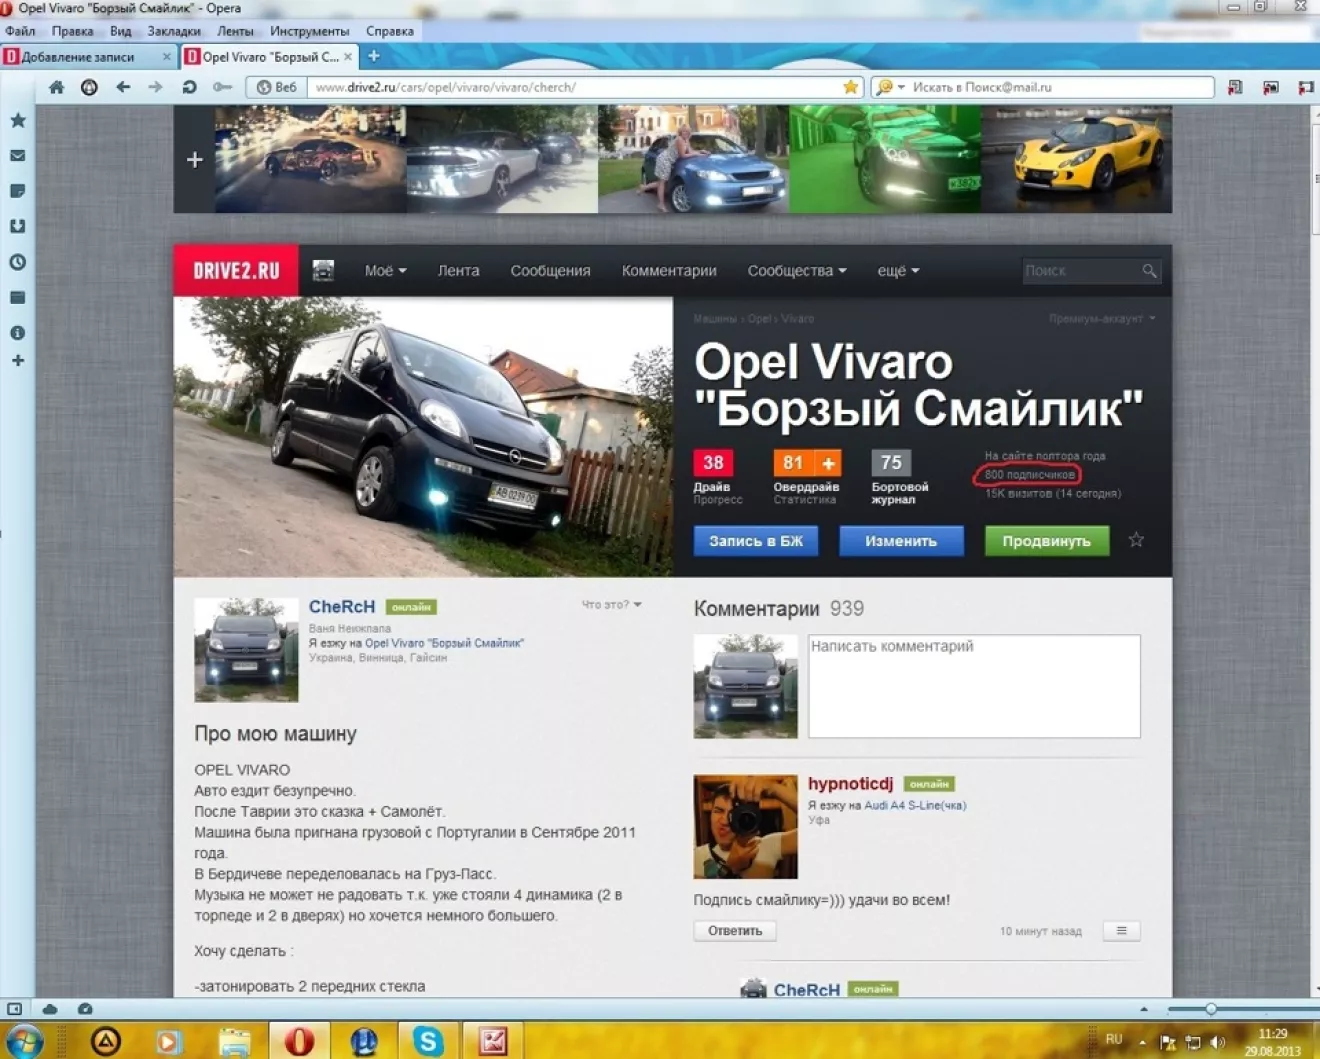
Task: Click the car avatar icon beside DRIVE2.RU logo
Action: coord(323,270)
